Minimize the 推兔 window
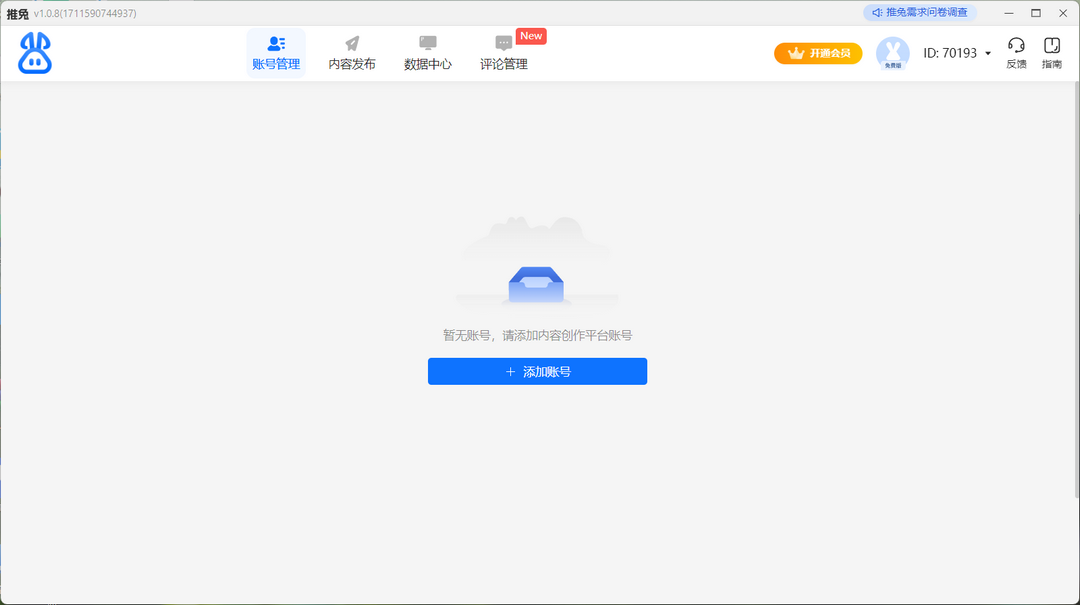This screenshot has height=605, width=1080. click(x=1008, y=13)
